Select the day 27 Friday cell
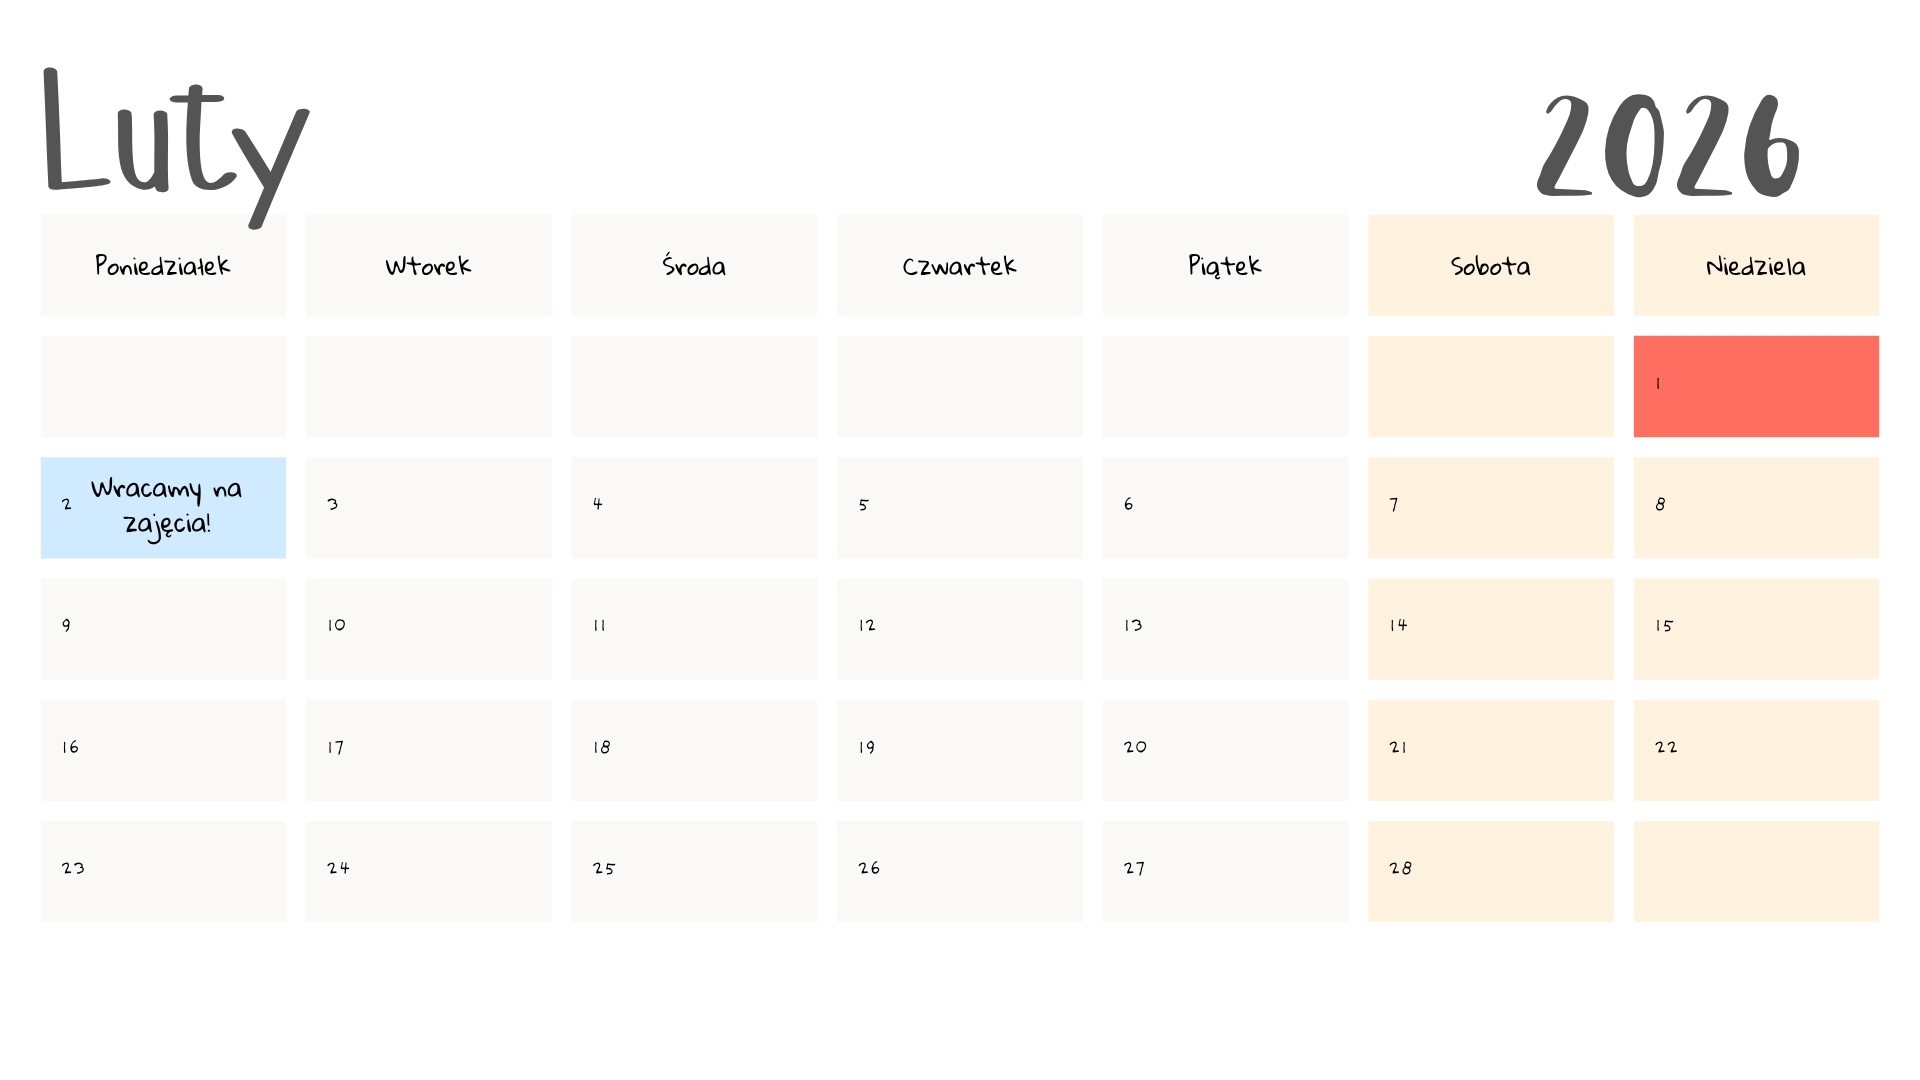Screen dimensions: 1920x1080 1225,871
